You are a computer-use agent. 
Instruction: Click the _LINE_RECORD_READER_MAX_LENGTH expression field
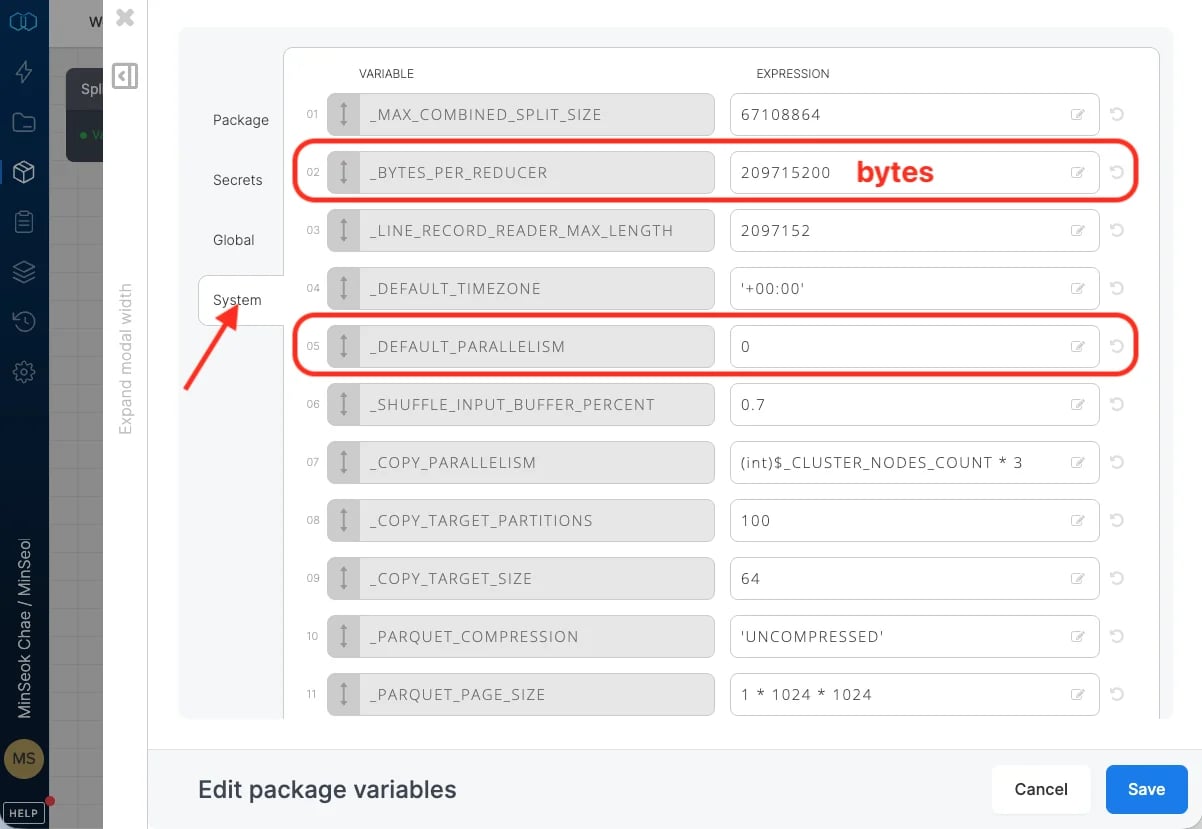click(x=914, y=231)
